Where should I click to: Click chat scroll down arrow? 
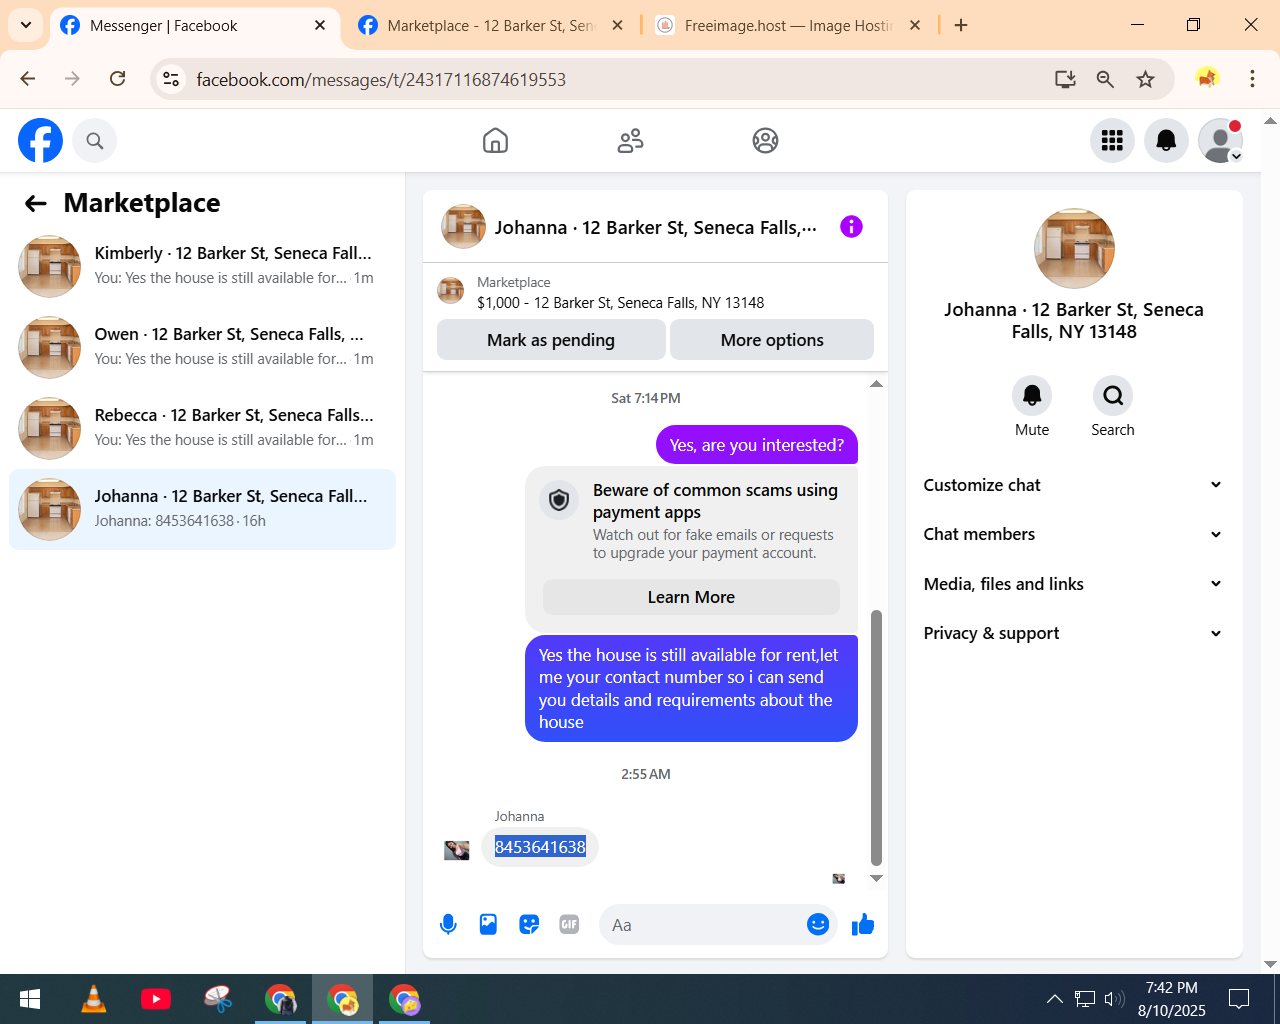point(876,878)
